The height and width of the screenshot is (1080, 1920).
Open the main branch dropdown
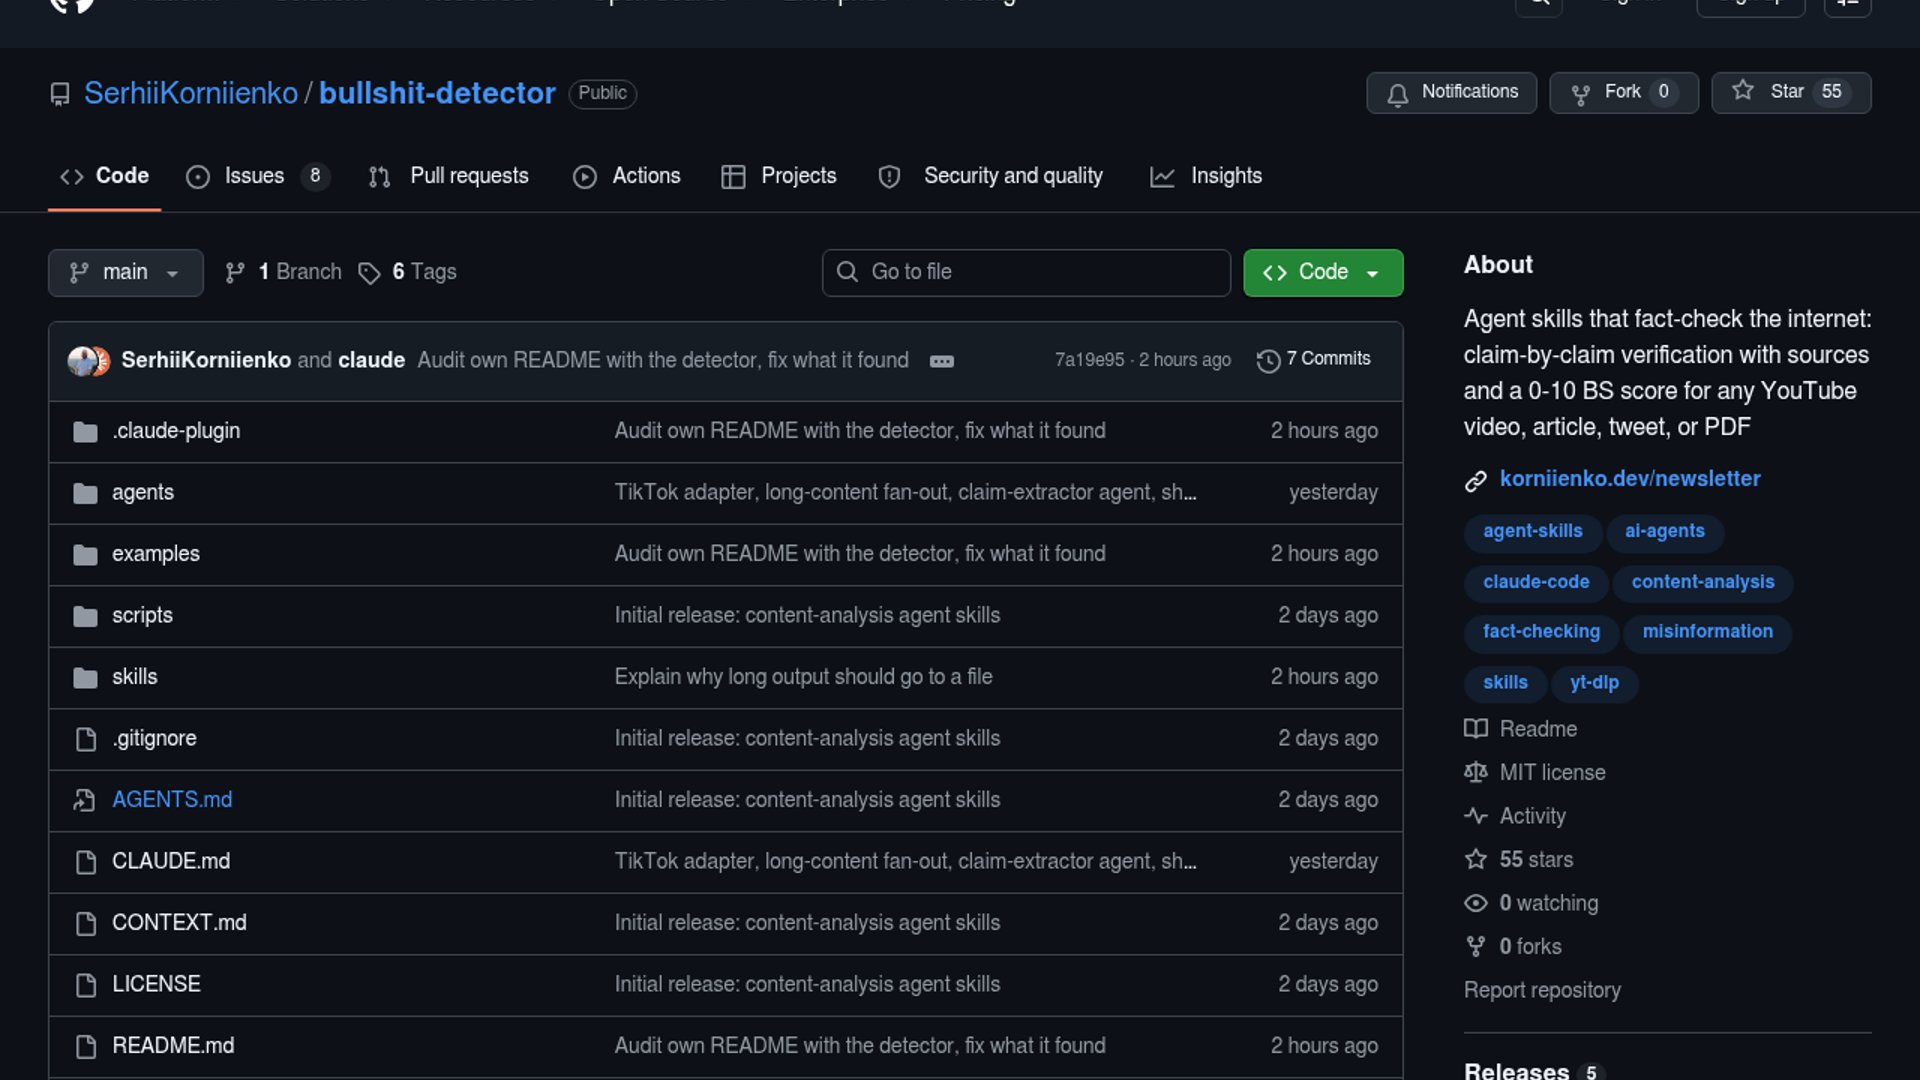[126, 272]
